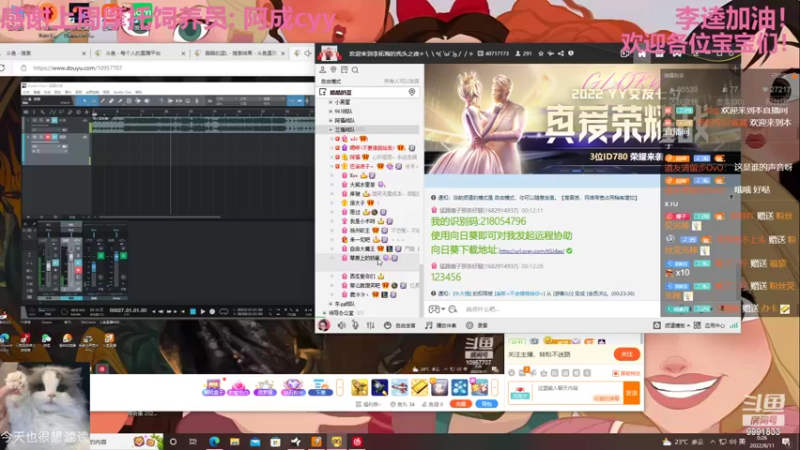Open 应用中心 in YY bottom bar
Screen dimensions: 800x450
pos(710,325)
